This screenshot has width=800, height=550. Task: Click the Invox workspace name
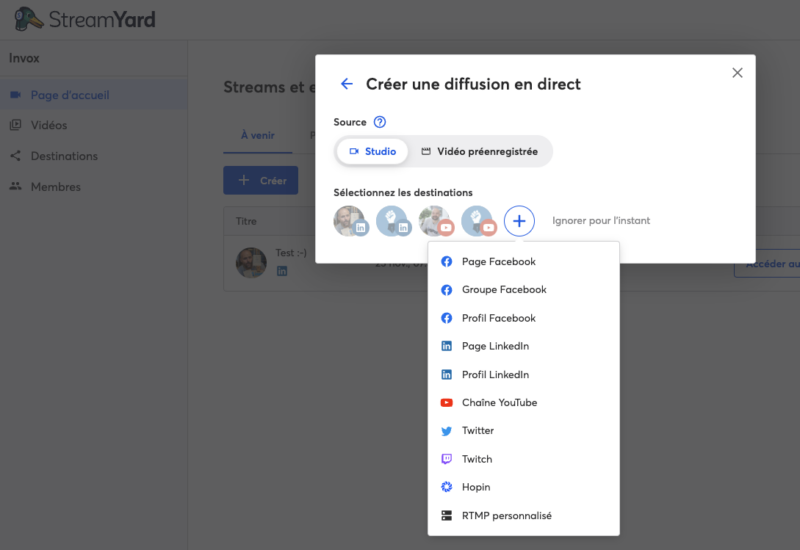(x=24, y=58)
